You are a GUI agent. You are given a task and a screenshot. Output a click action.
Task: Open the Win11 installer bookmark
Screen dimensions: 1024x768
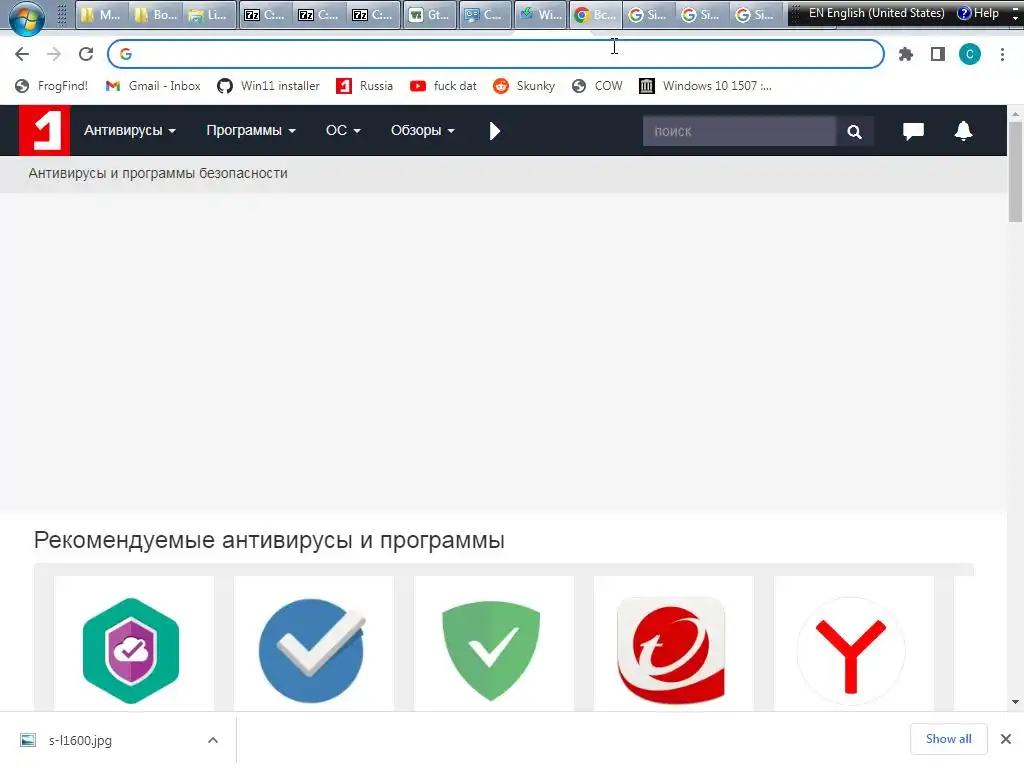pos(268,86)
